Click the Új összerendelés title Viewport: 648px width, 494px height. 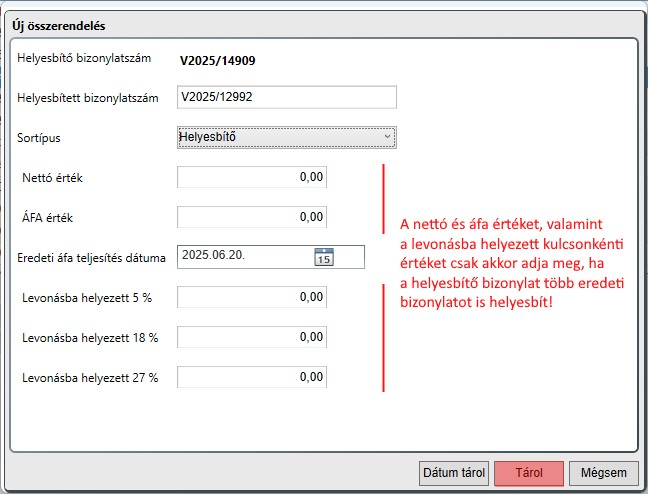point(59,26)
